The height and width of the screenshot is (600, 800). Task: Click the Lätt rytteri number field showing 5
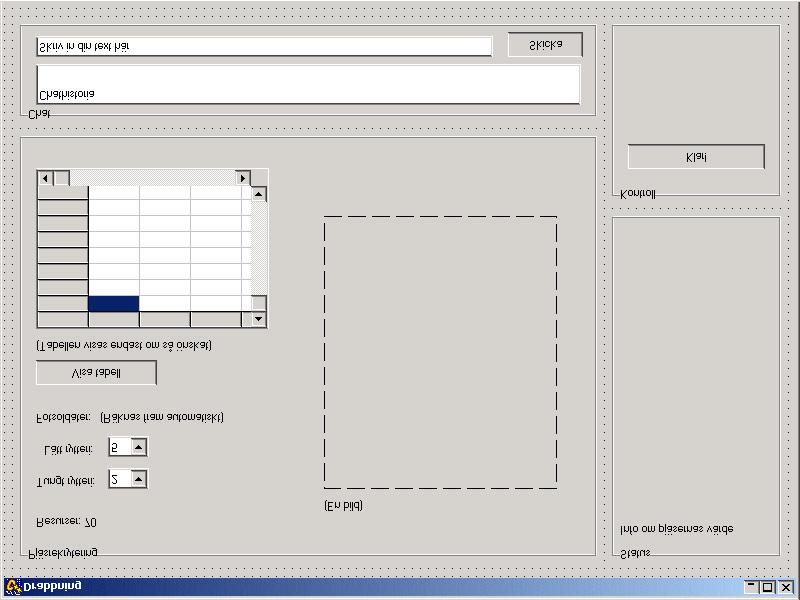pos(120,447)
